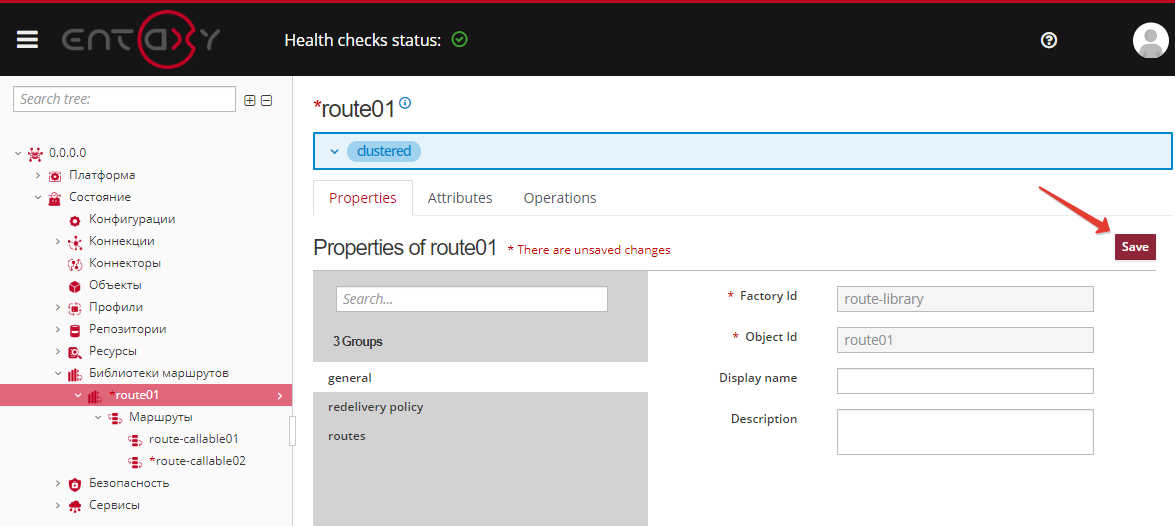Collapse the Состояние tree node
Viewport: 1175px width, 526px height.
coord(38,197)
